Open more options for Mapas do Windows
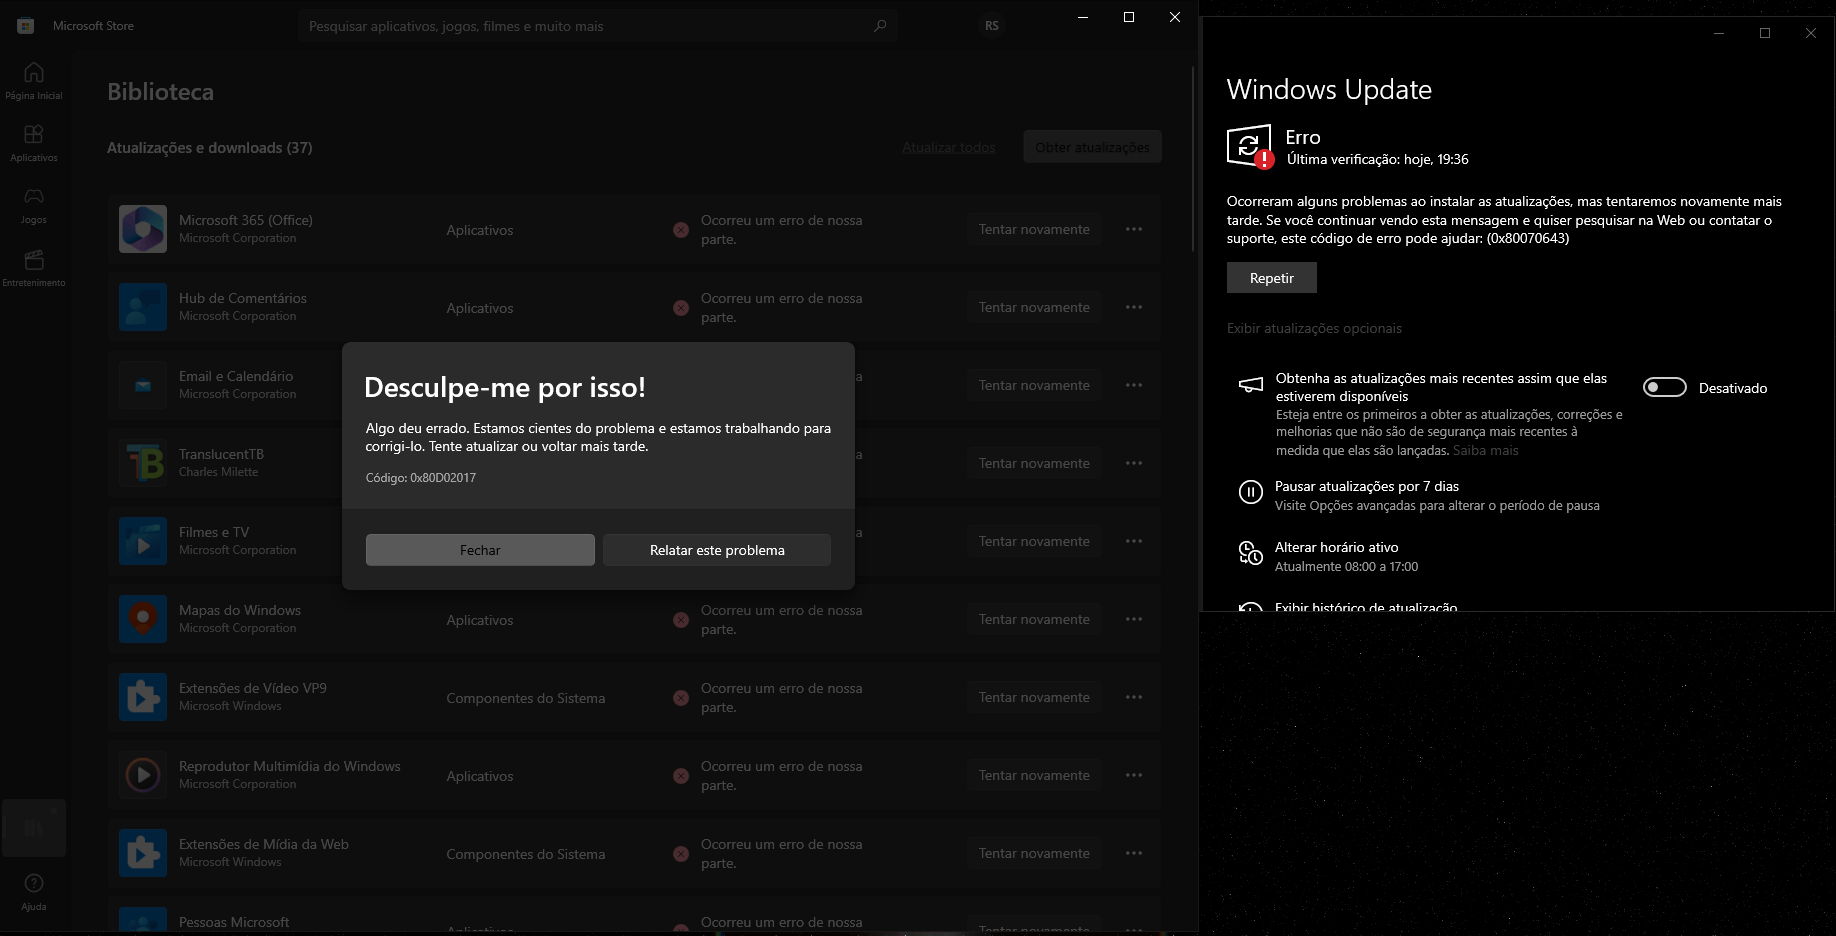Viewport: 1836px width, 936px height. (x=1134, y=619)
